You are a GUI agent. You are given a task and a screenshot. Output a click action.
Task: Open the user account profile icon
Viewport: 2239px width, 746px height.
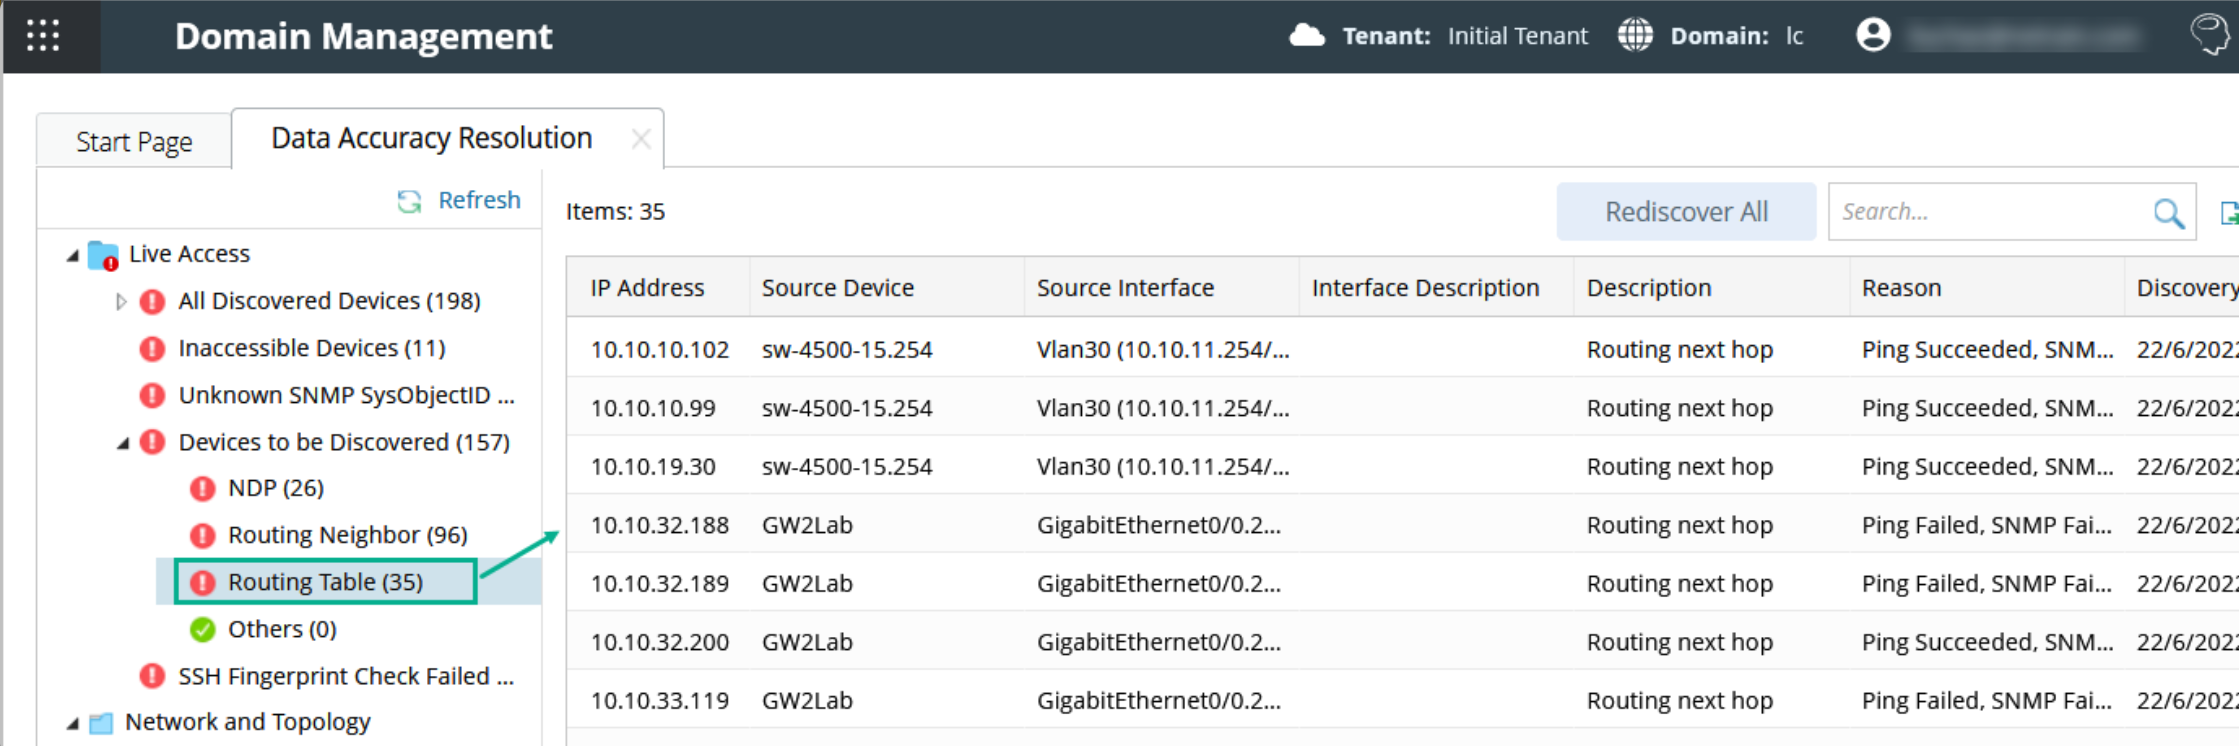click(x=1873, y=35)
